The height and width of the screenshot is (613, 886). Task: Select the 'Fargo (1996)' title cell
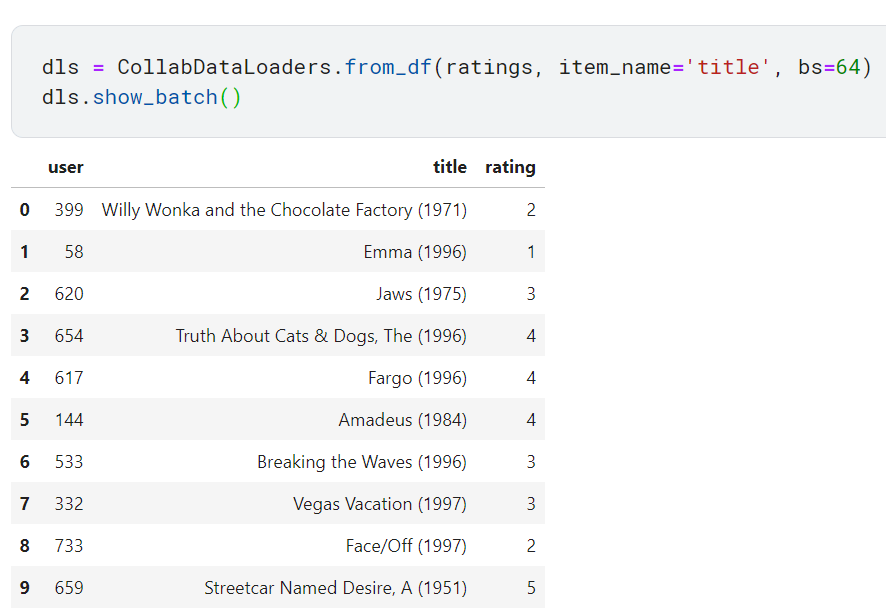(418, 378)
